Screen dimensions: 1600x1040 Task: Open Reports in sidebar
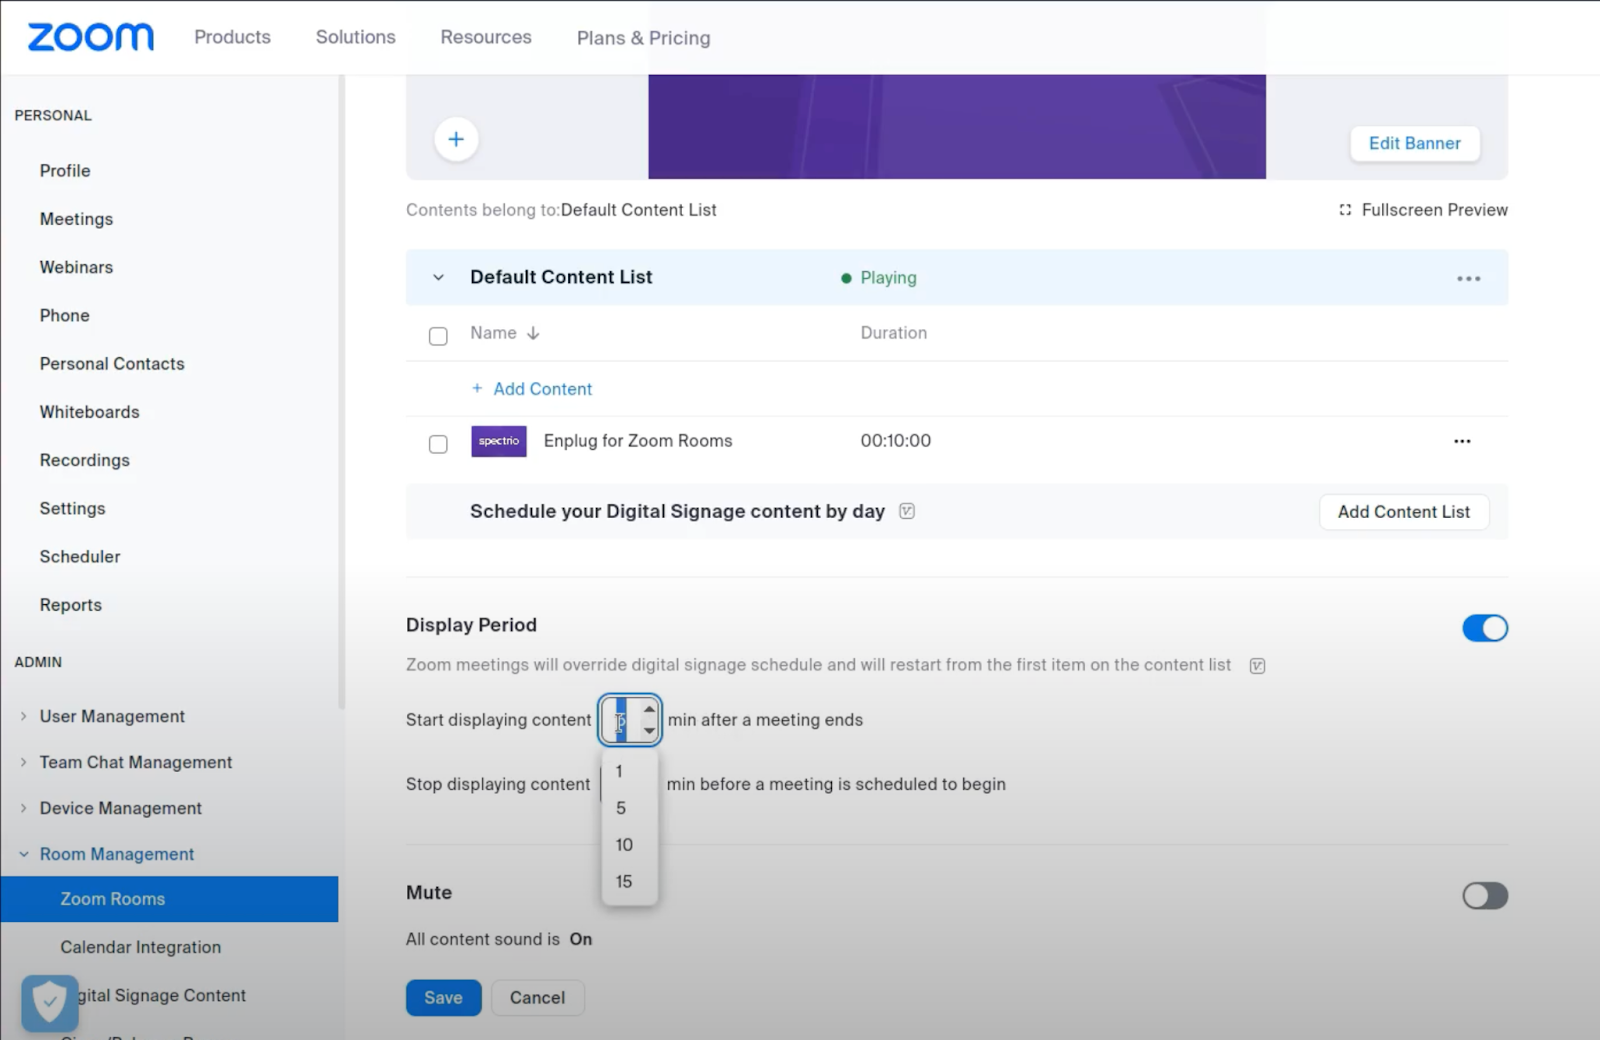[71, 605]
